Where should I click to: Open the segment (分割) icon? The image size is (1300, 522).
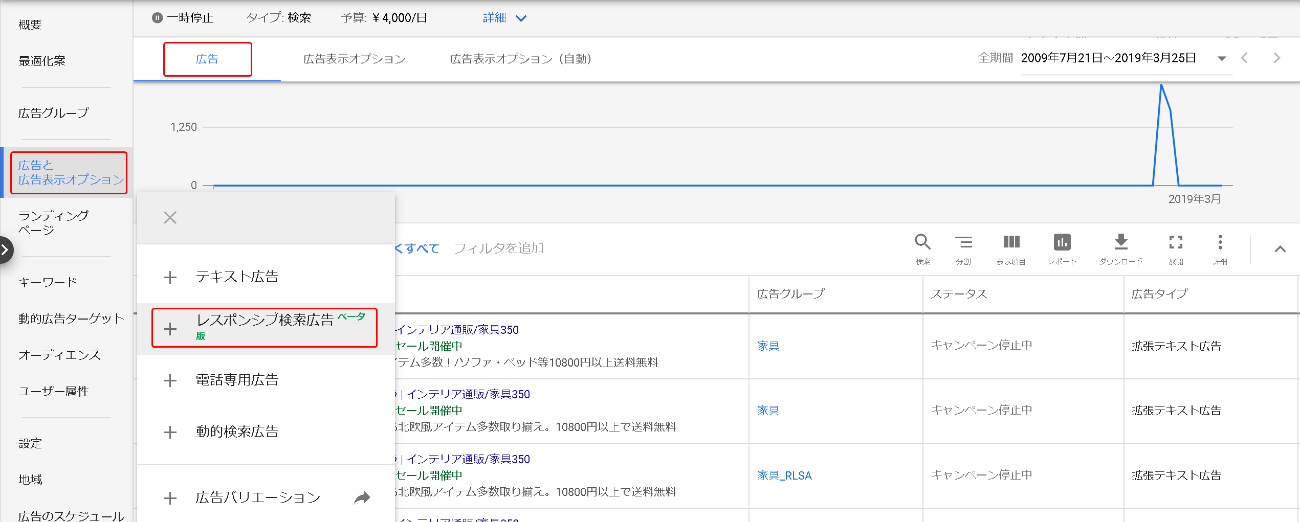[963, 242]
